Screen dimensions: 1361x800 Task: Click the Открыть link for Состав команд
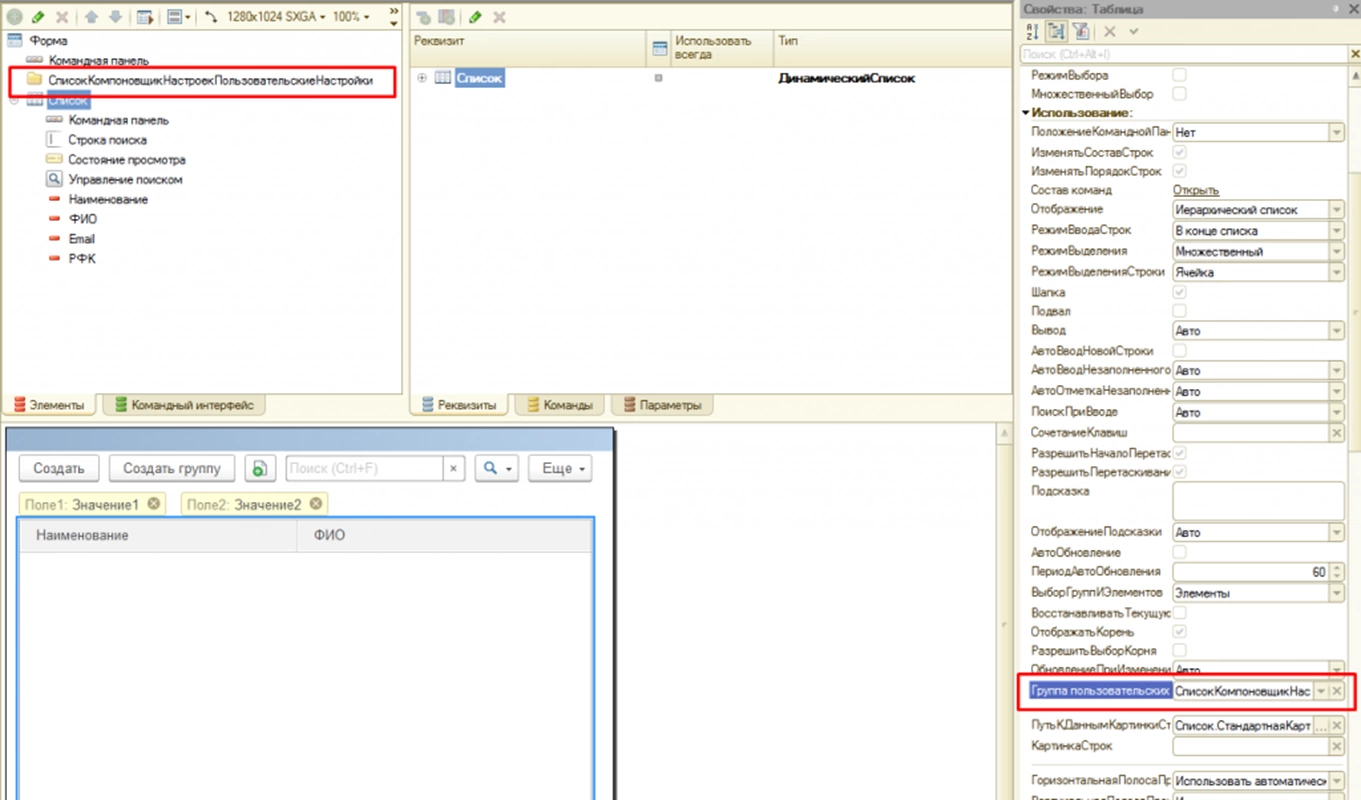coord(1196,190)
